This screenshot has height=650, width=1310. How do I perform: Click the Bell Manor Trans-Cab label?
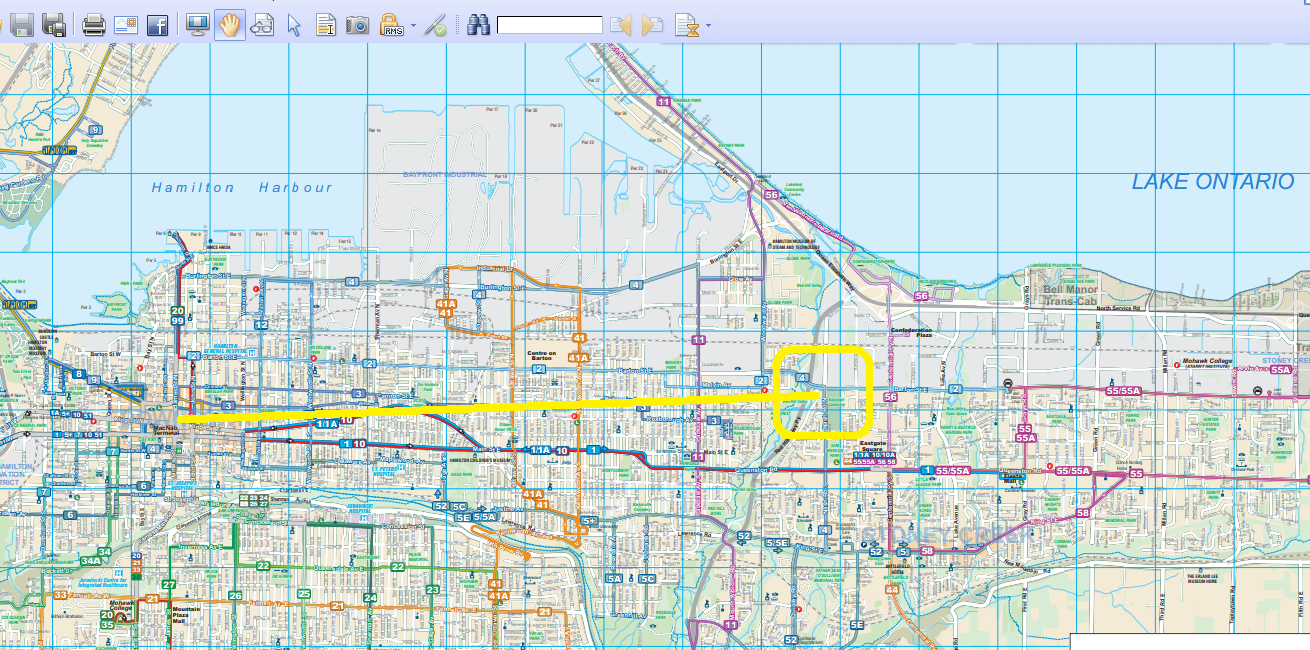point(1069,294)
